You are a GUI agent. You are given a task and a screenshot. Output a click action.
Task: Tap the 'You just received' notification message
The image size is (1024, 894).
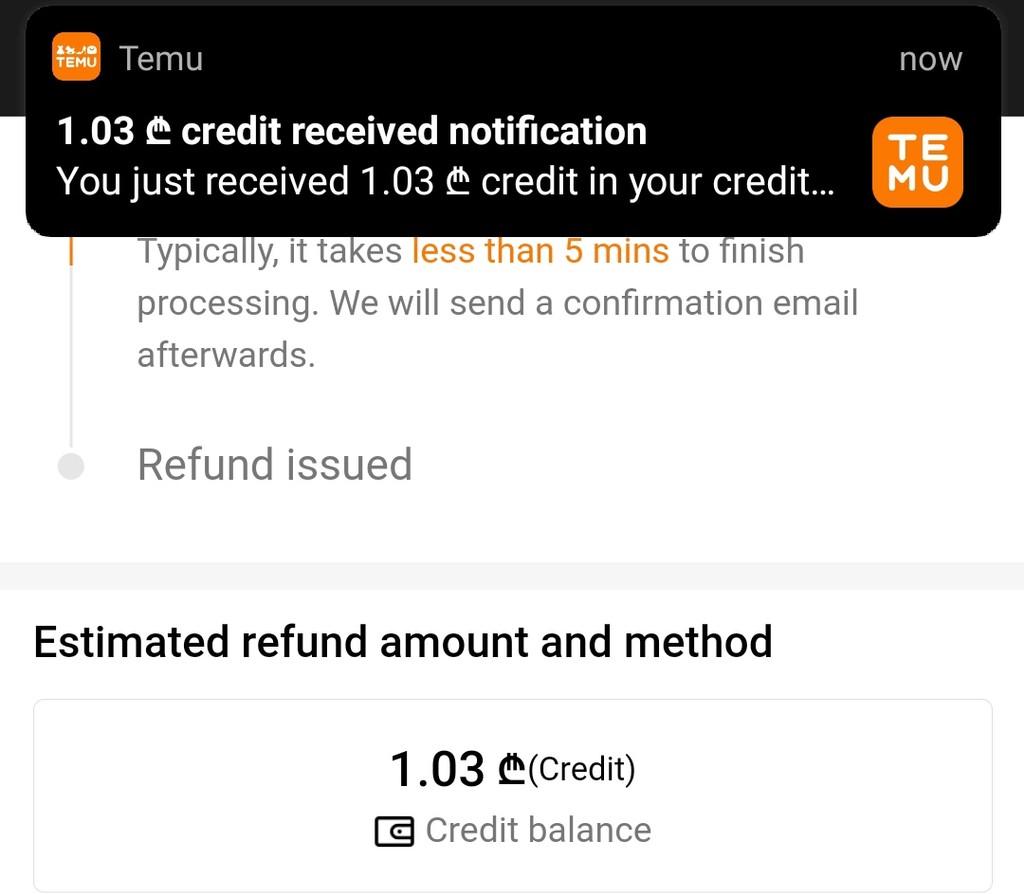(x=445, y=182)
